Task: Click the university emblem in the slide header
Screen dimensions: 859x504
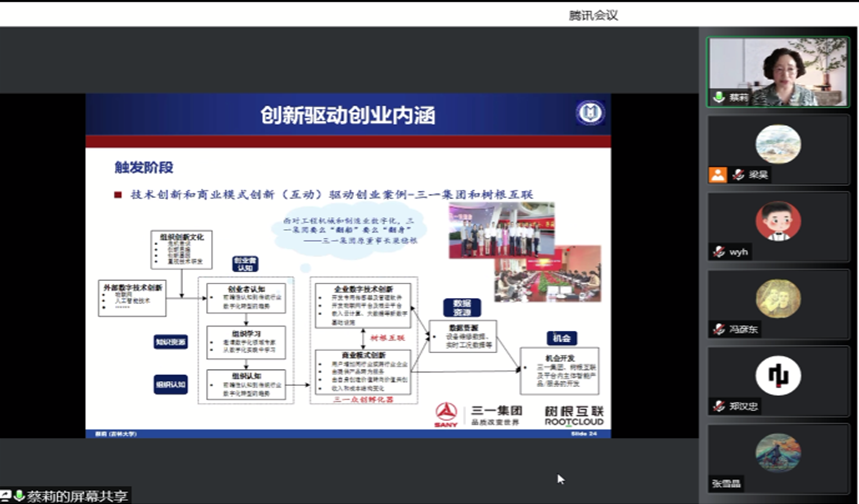Action: (589, 113)
